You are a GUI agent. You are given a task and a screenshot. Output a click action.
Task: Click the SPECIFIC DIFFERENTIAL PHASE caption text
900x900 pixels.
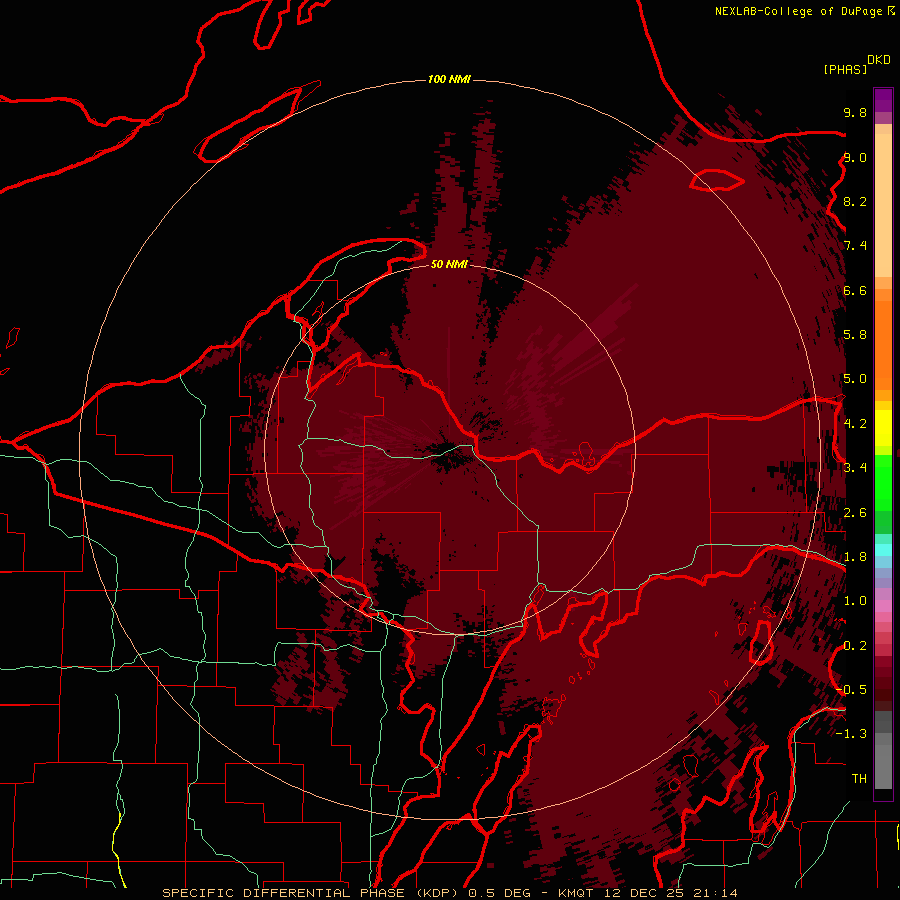(285, 893)
